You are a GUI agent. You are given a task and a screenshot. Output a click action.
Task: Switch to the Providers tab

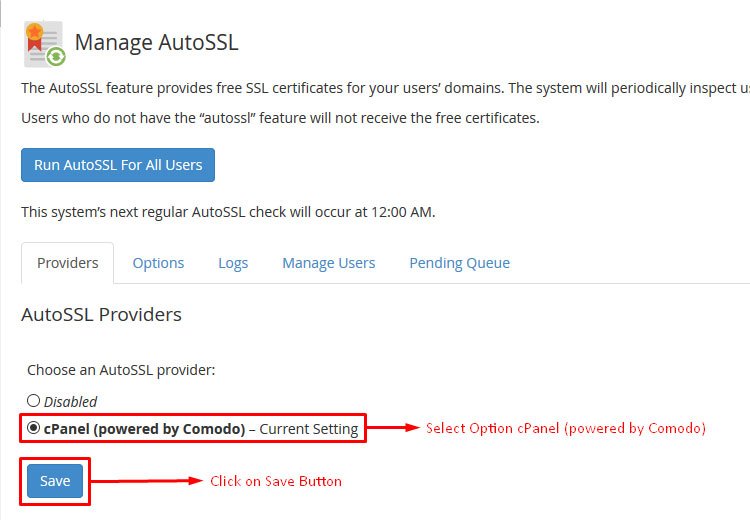pyautogui.click(x=67, y=263)
